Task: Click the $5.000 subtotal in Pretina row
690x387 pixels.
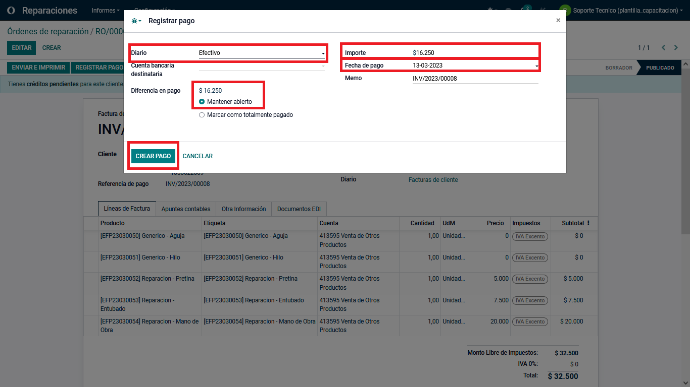Action: 573,279
